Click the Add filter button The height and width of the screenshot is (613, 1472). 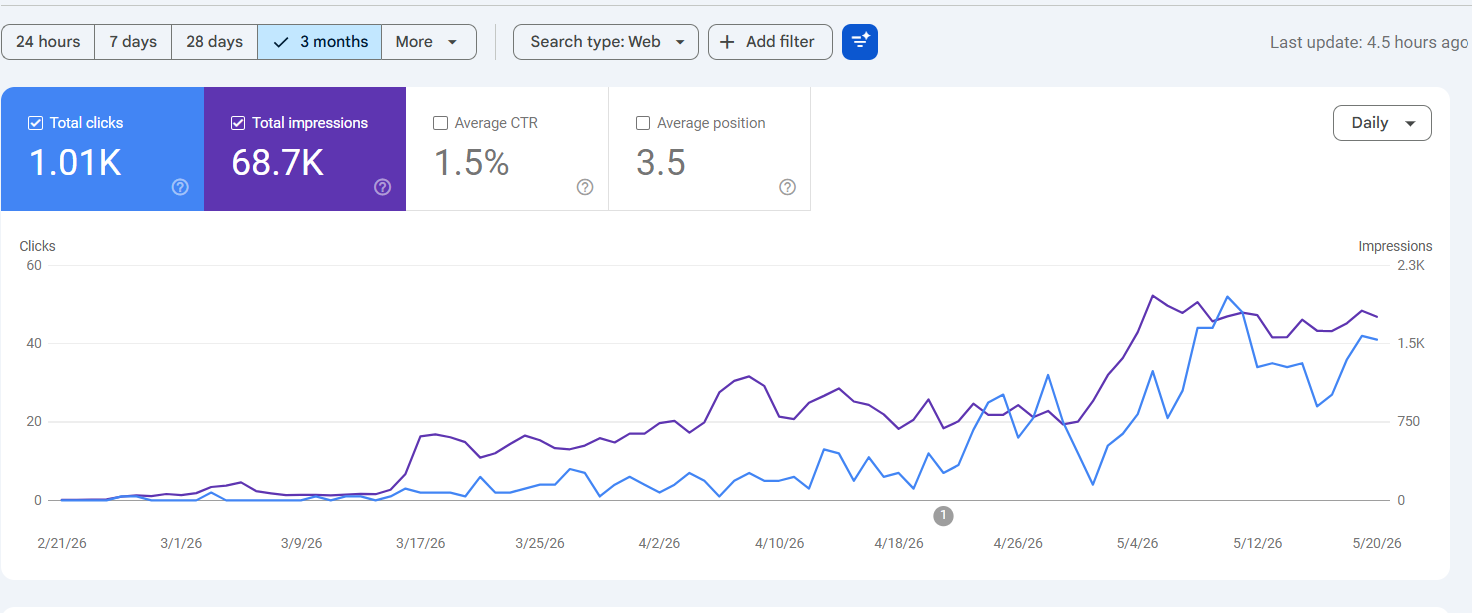[x=770, y=42]
